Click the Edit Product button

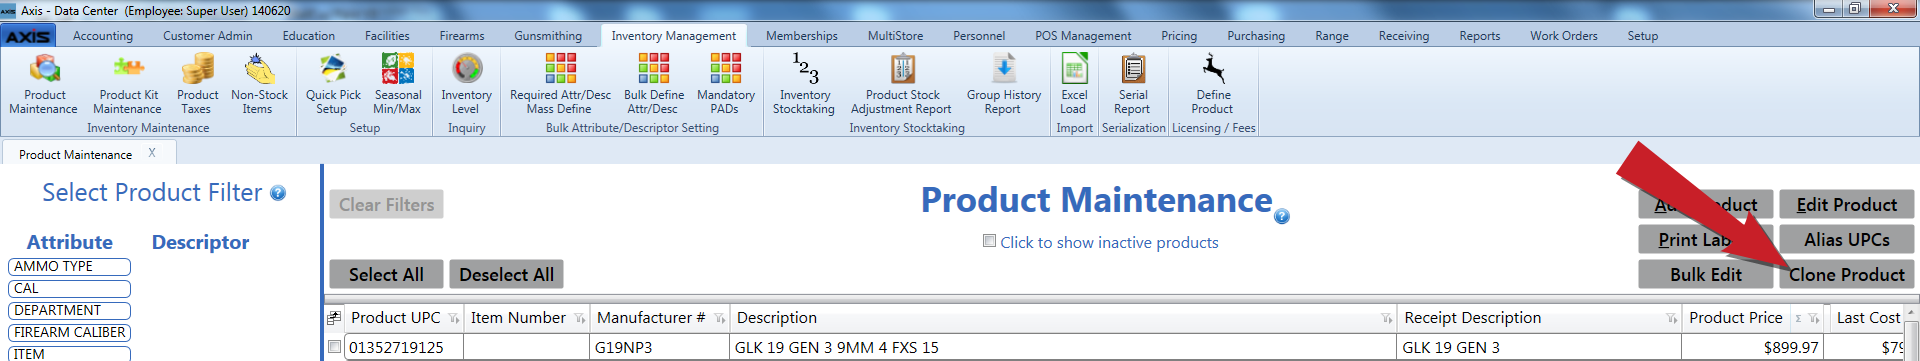(1846, 204)
